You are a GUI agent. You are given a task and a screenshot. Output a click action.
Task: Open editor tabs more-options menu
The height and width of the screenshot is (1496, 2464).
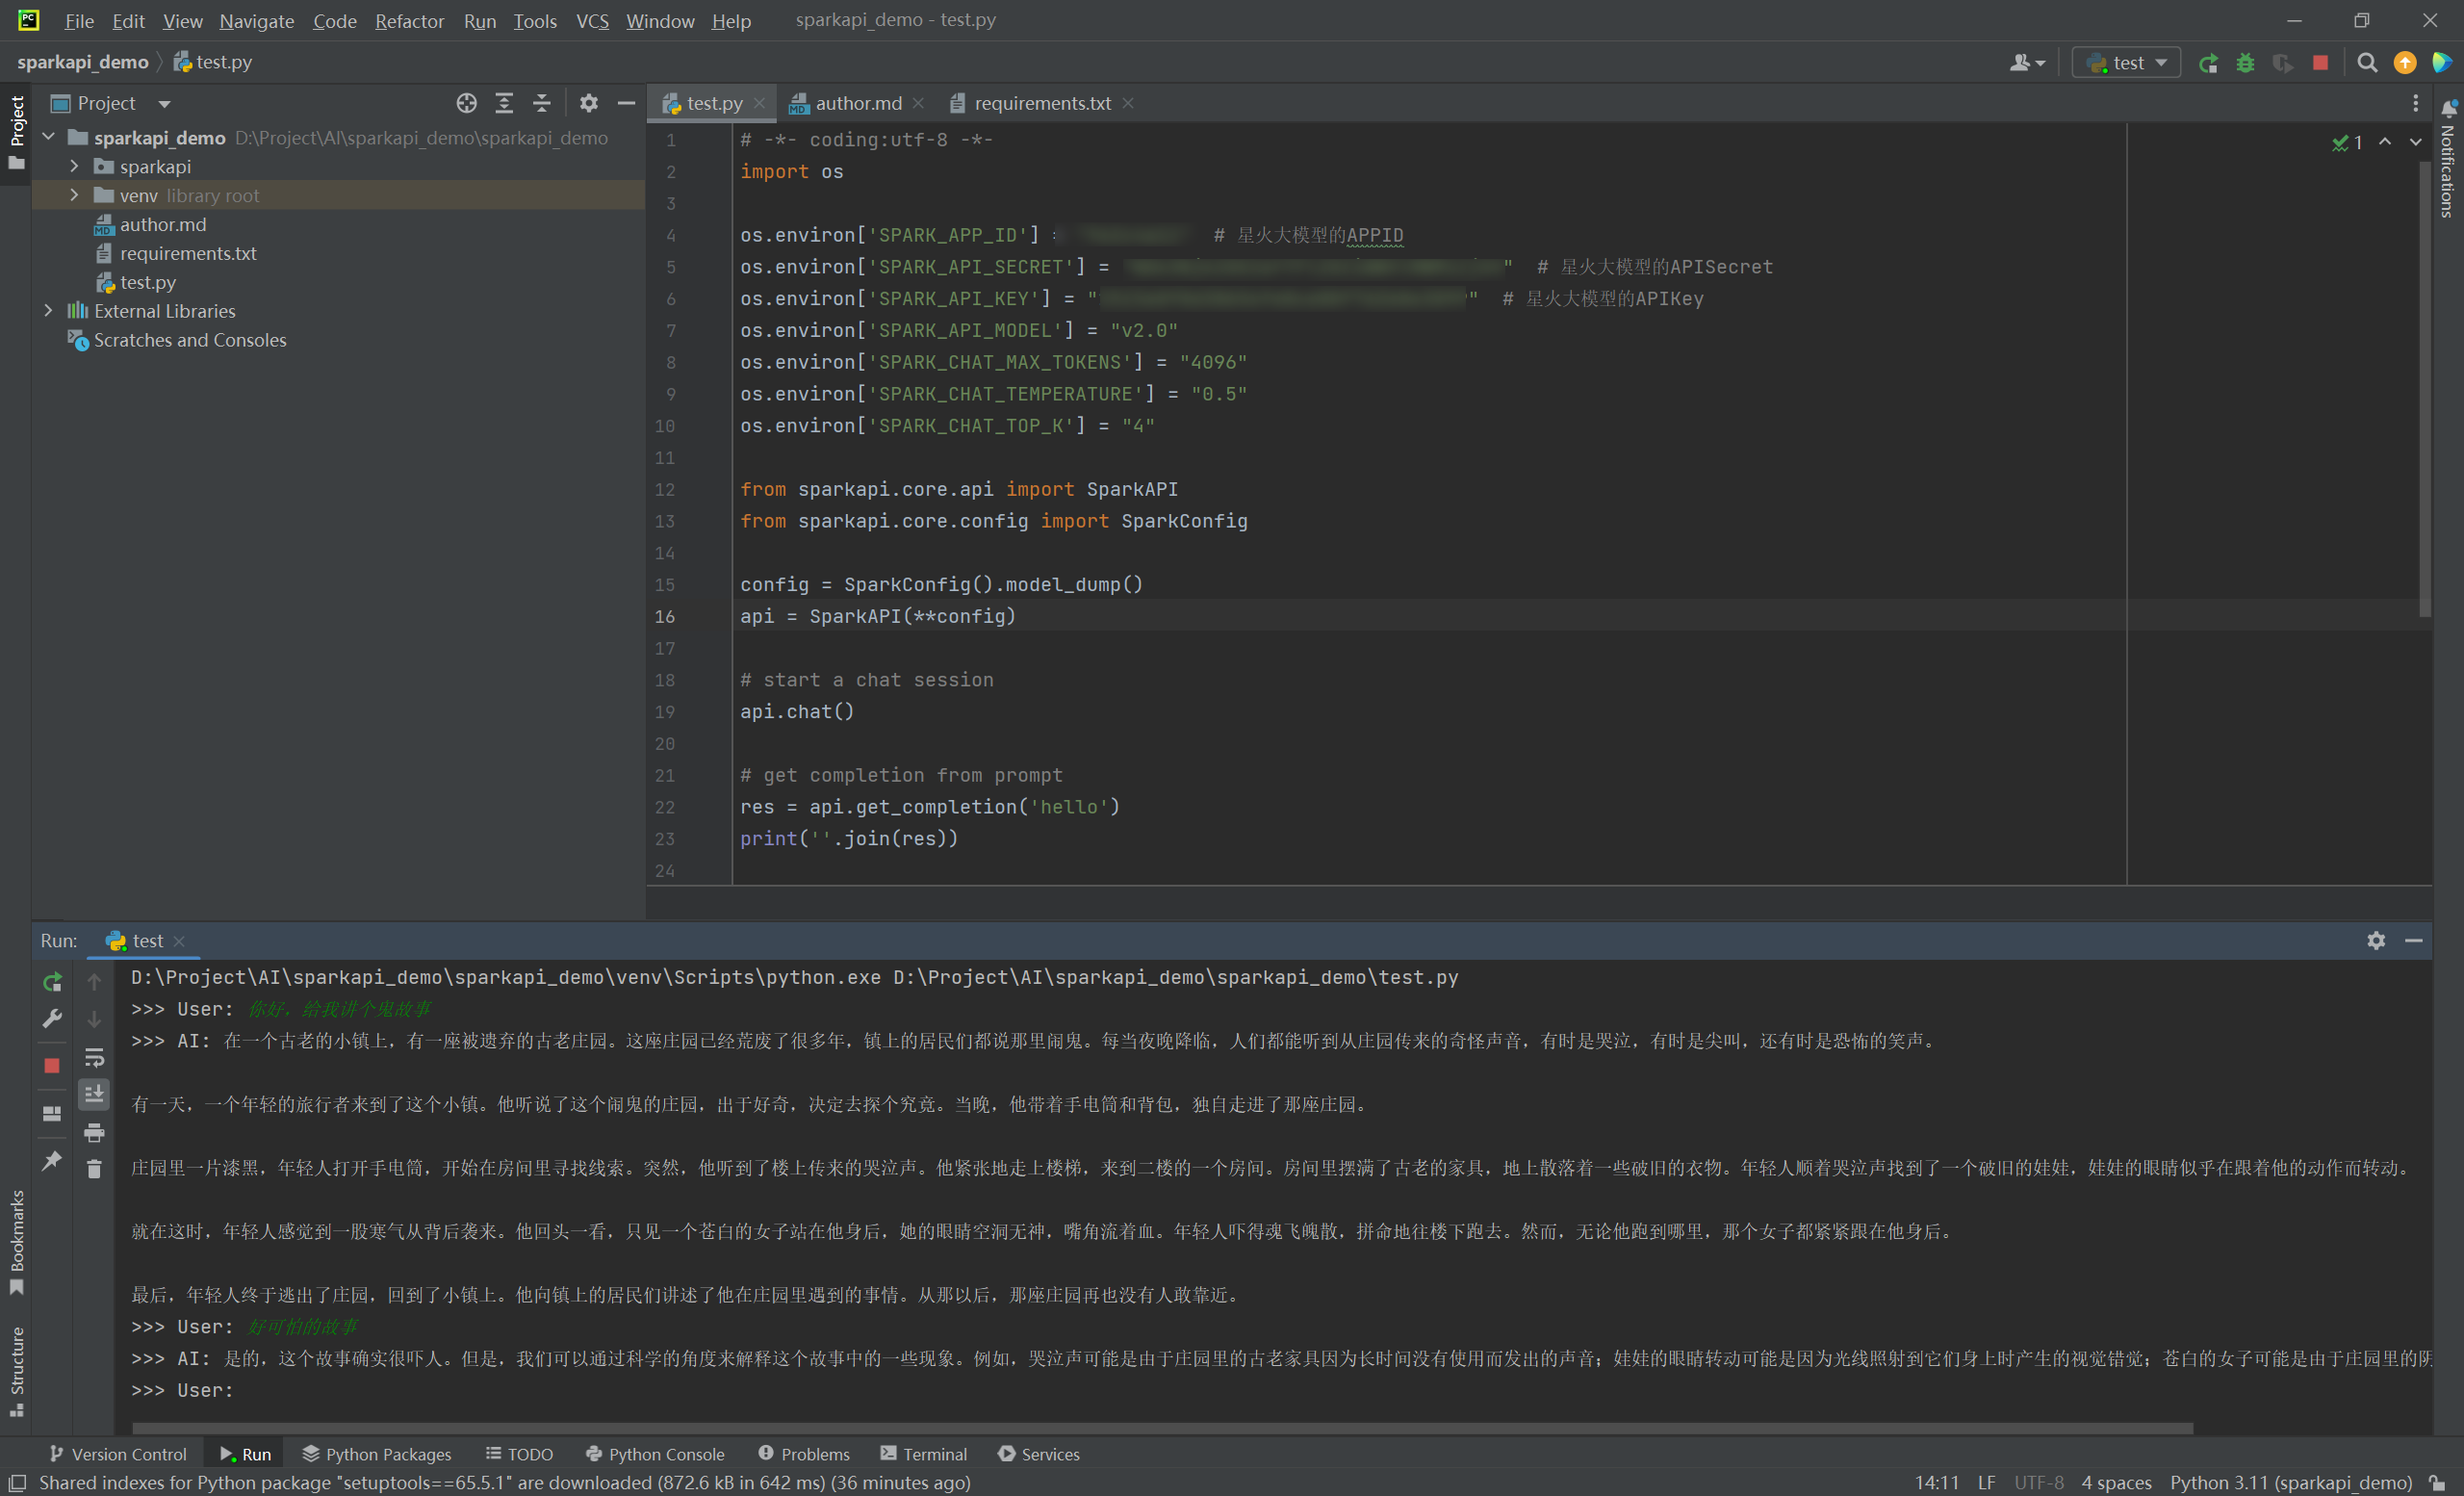pos(2415,103)
